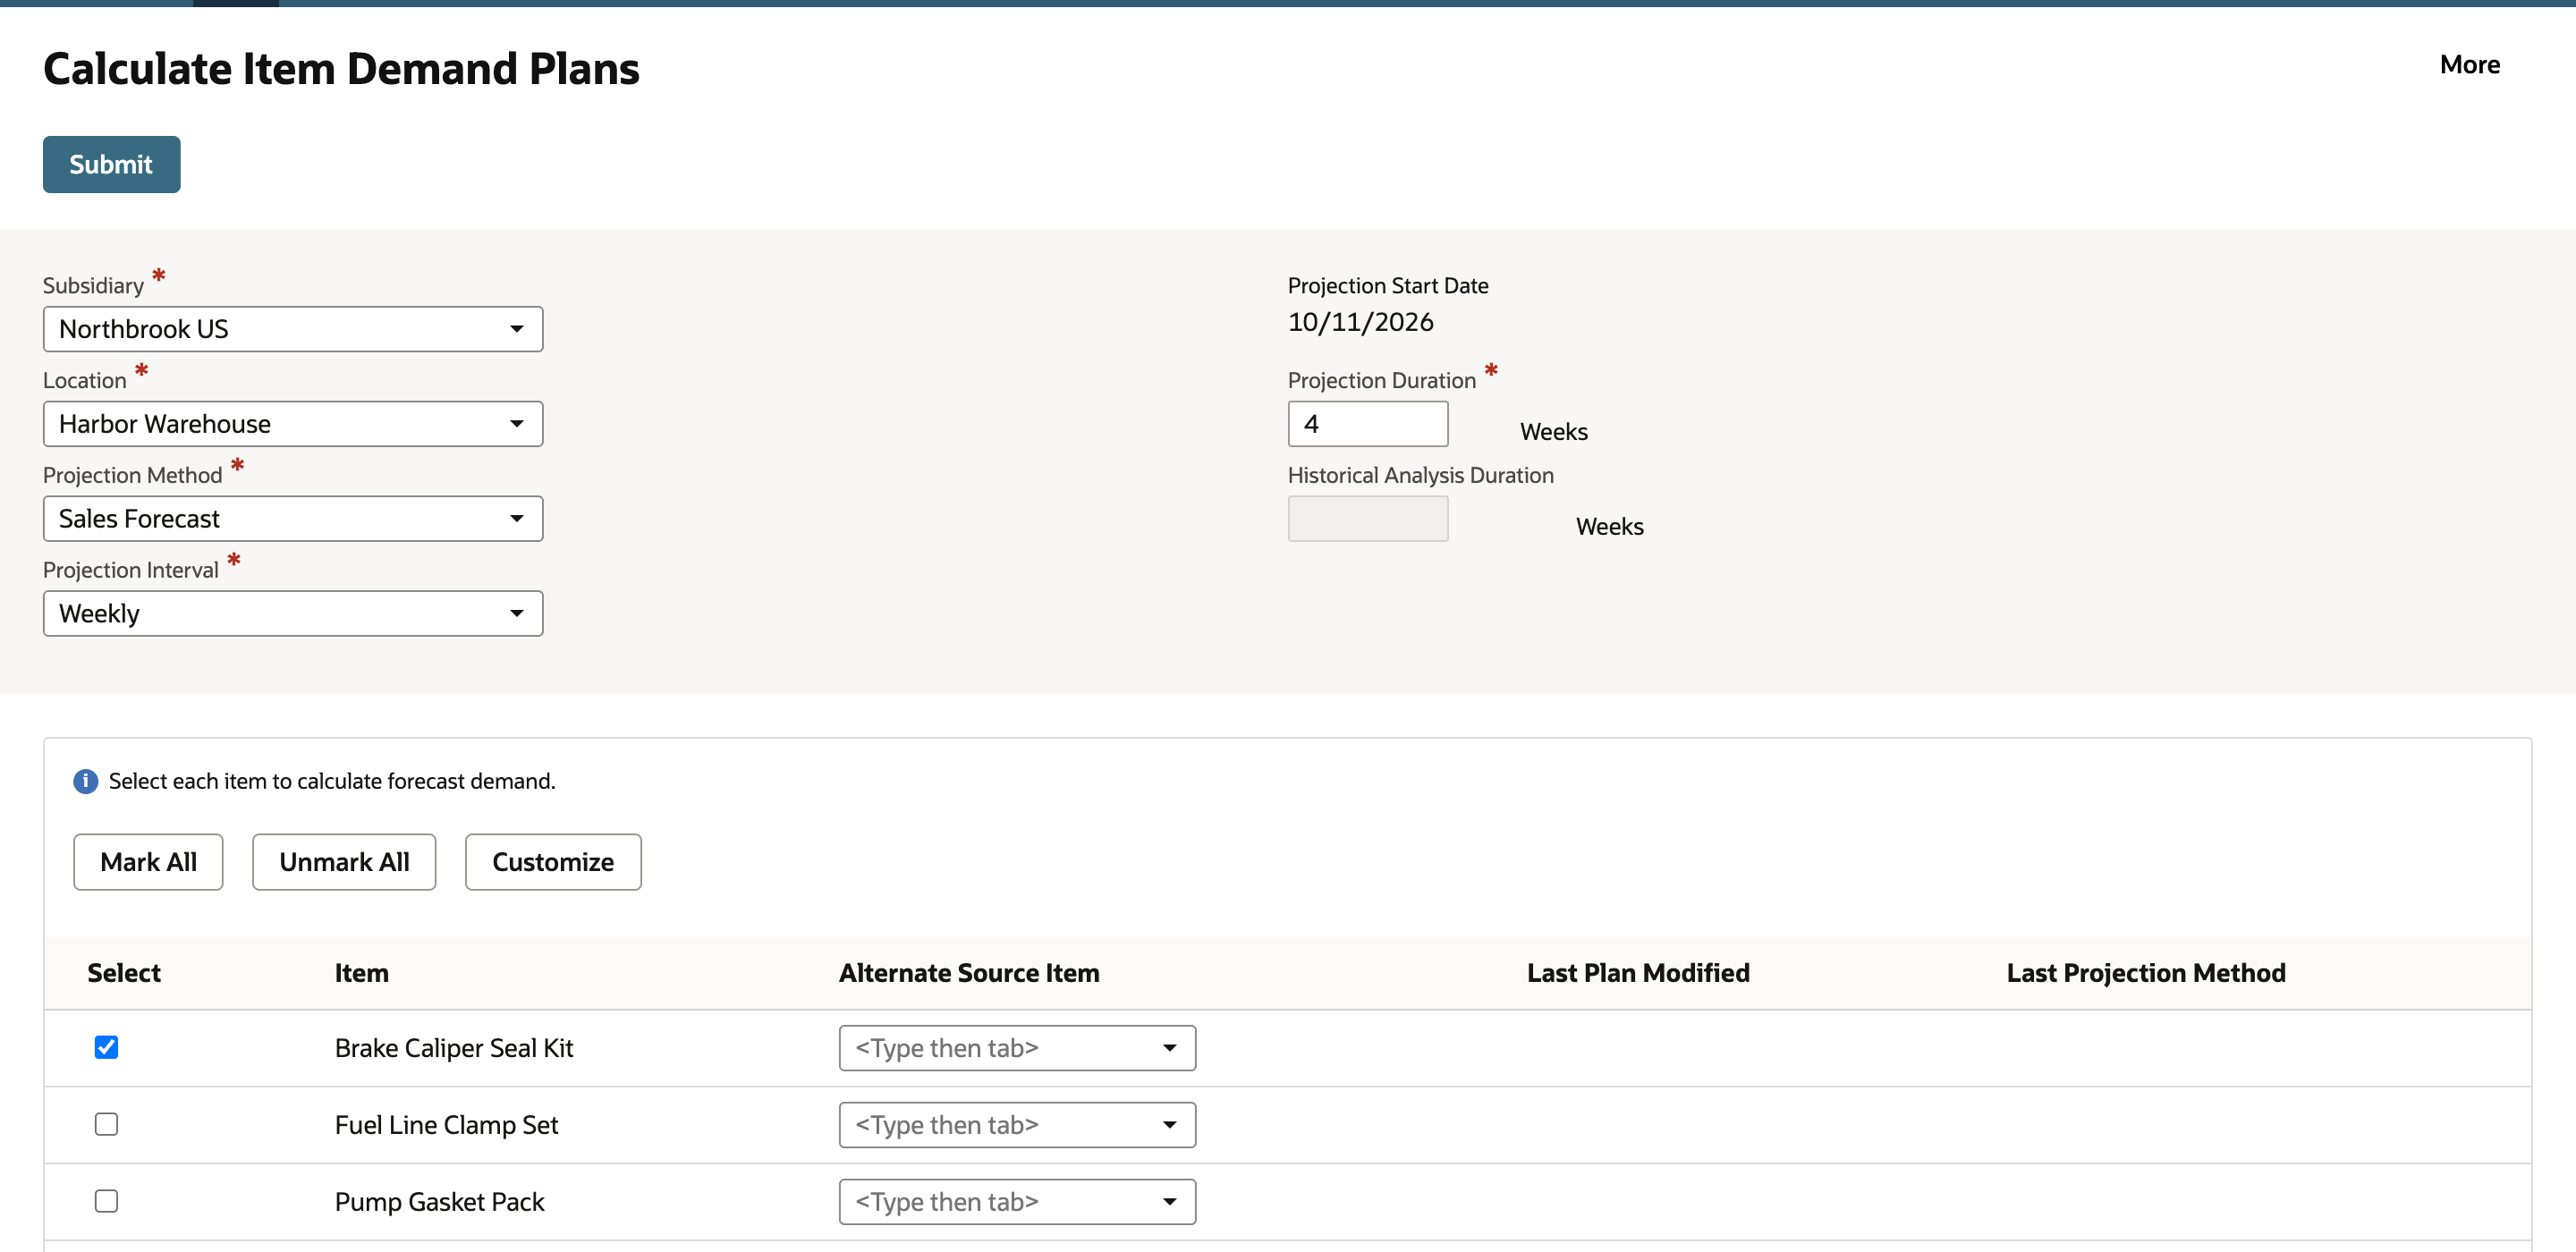The image size is (2576, 1252).
Task: Click the Unmark All button
Action: (x=344, y=862)
